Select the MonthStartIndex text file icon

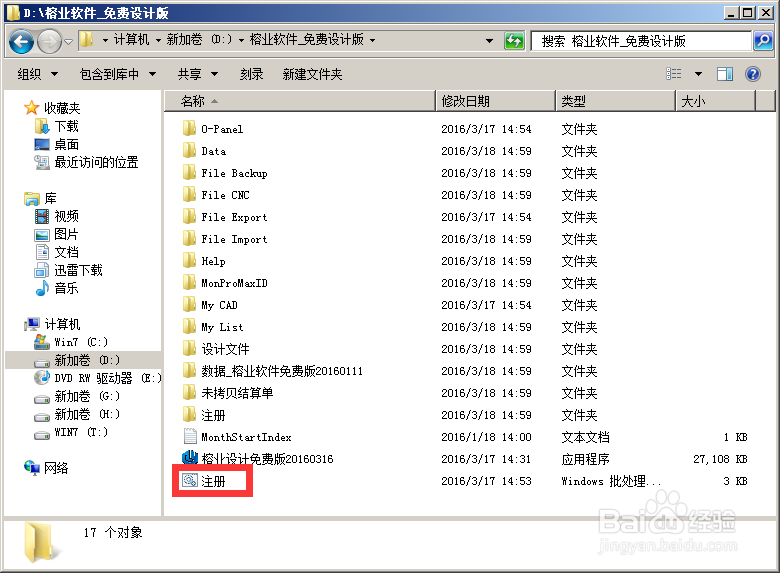190,436
